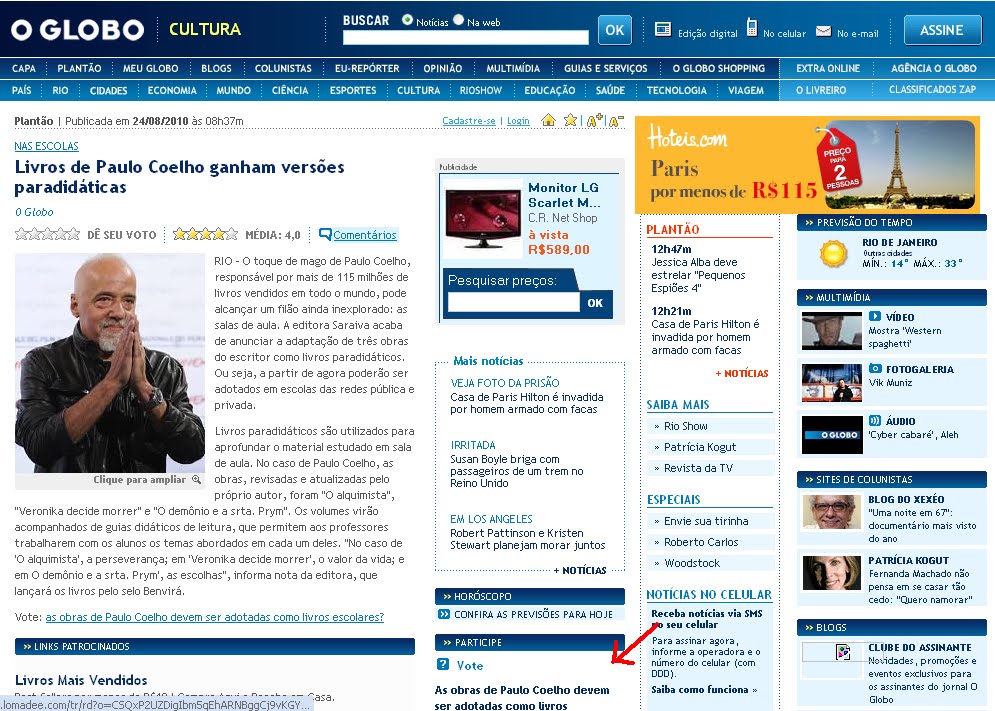Click the Buscar search input field

(x=466, y=37)
